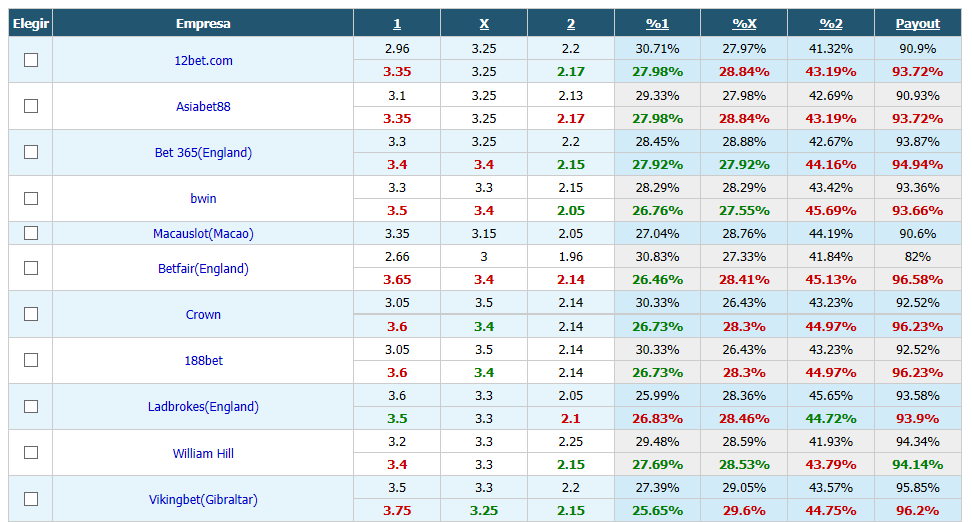Click Betfair opening %1 value 30.83%

(657, 257)
